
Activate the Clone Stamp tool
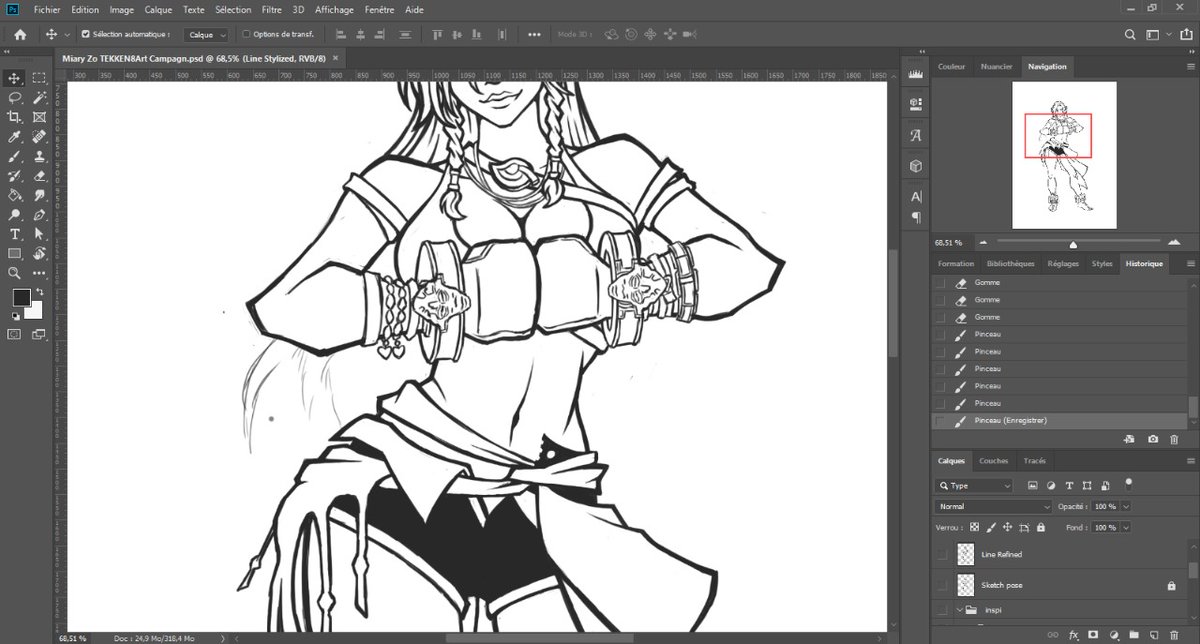[x=40, y=156]
